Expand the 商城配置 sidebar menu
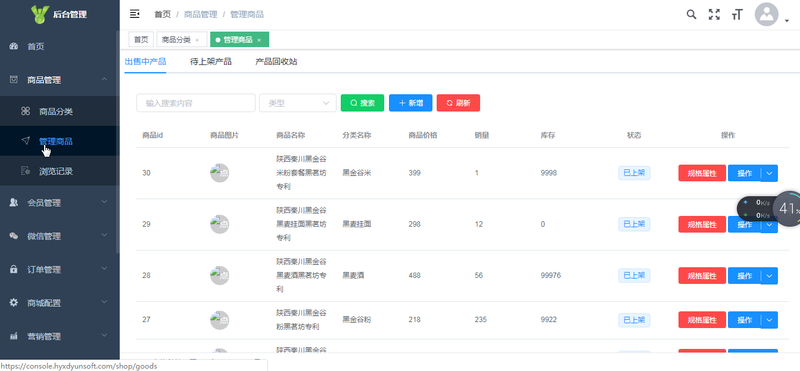This screenshot has height=371, width=800. click(60, 303)
